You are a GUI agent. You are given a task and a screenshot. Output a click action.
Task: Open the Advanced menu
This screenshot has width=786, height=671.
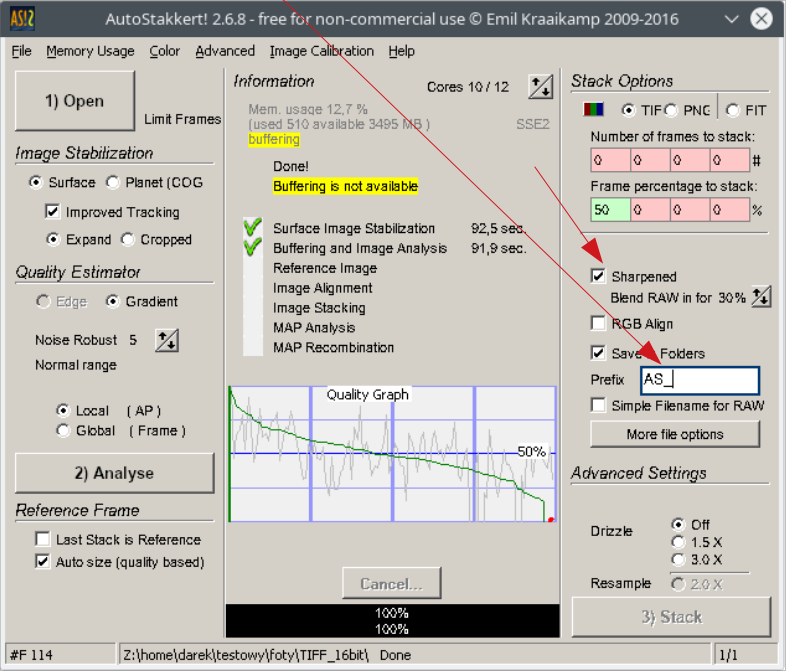(x=225, y=51)
